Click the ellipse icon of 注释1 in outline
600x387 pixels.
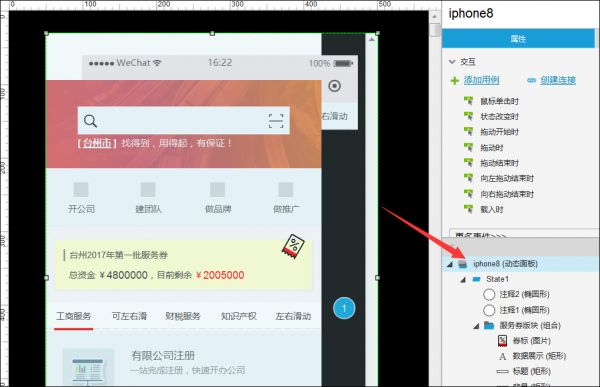(x=489, y=310)
